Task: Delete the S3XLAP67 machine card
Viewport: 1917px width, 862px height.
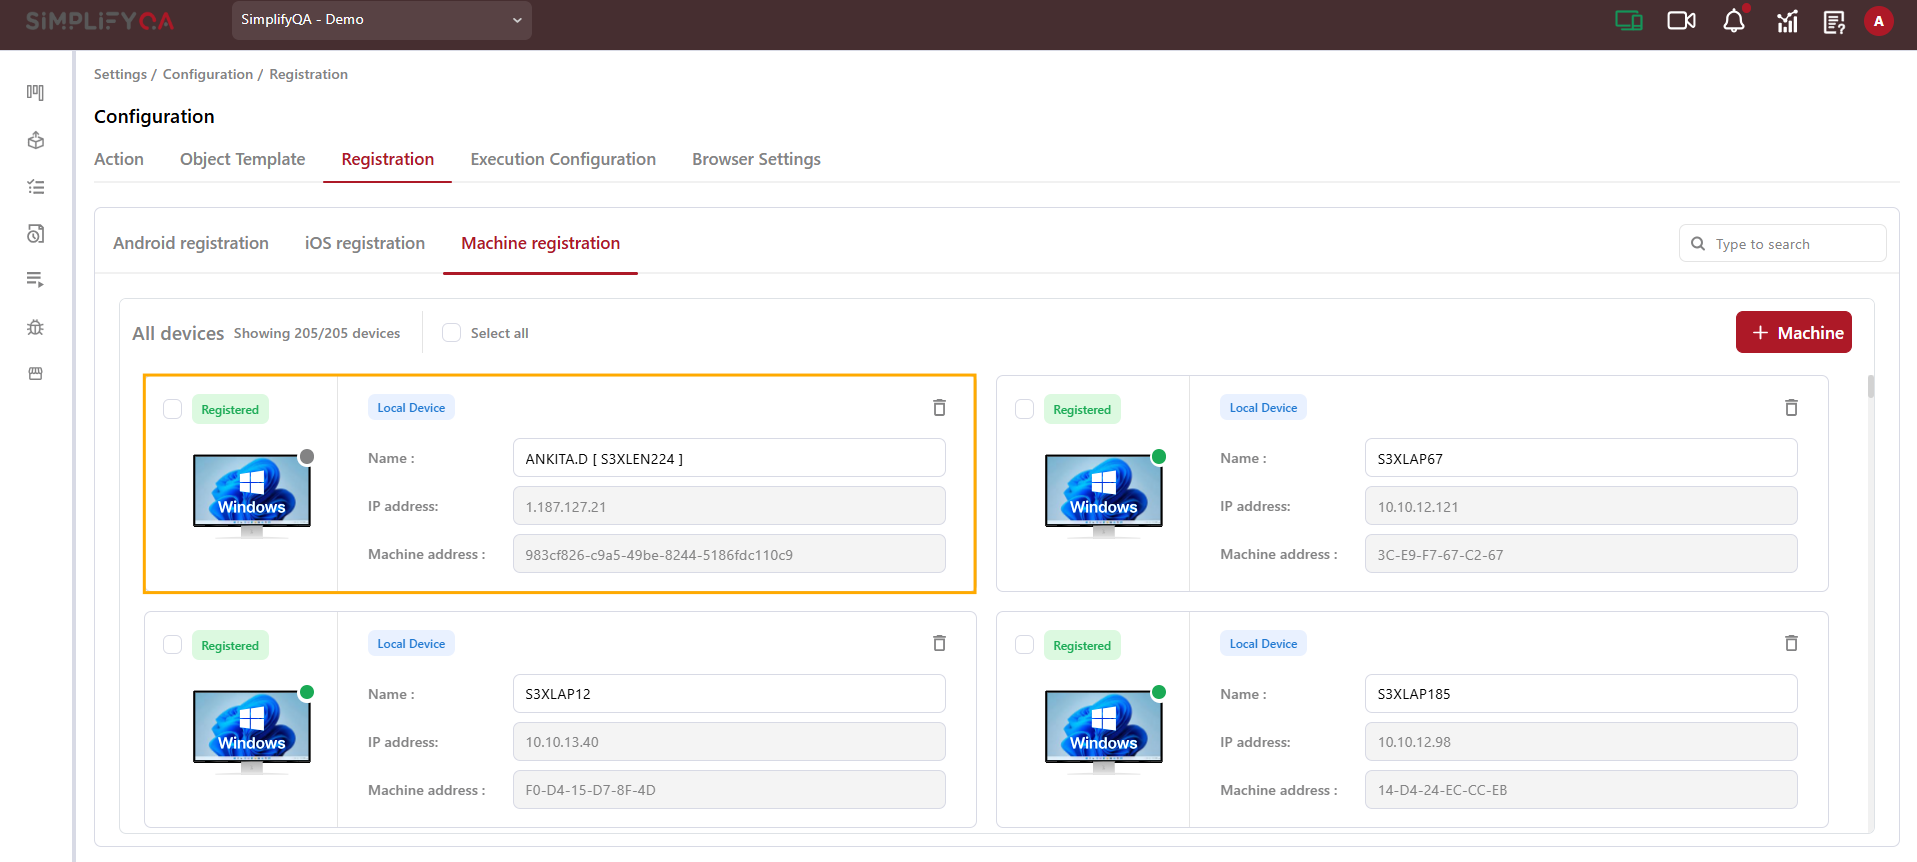Action: [1791, 407]
